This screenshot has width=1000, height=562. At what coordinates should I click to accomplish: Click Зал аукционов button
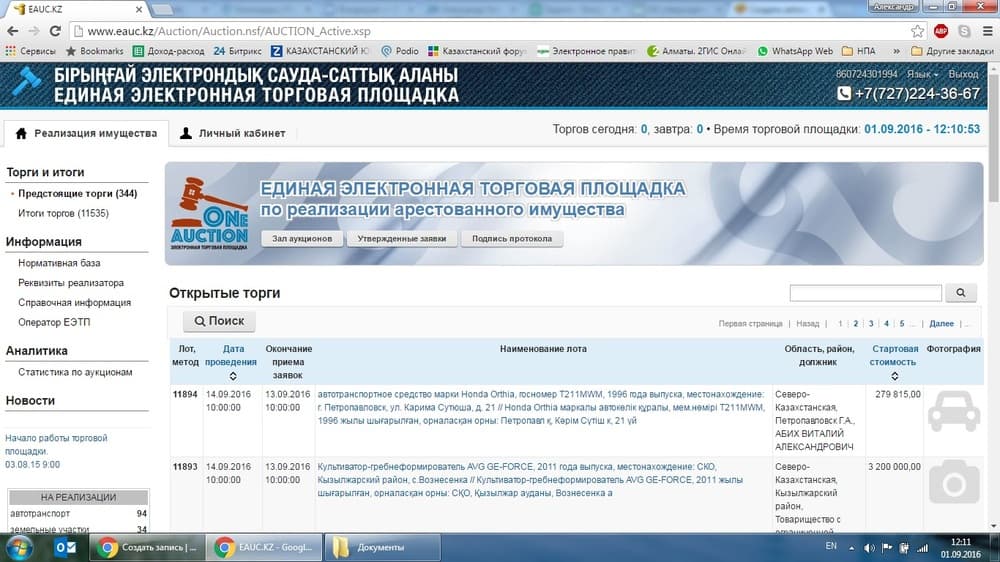pyautogui.click(x=302, y=239)
